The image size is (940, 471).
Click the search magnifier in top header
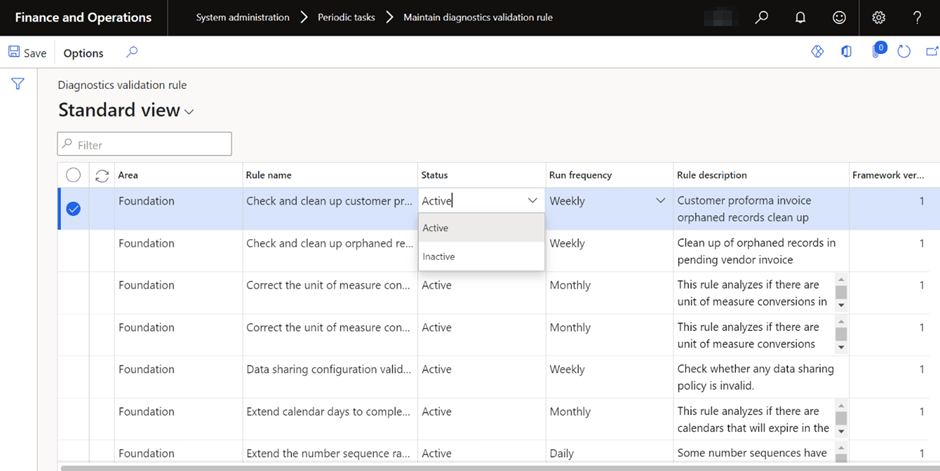[x=762, y=18]
